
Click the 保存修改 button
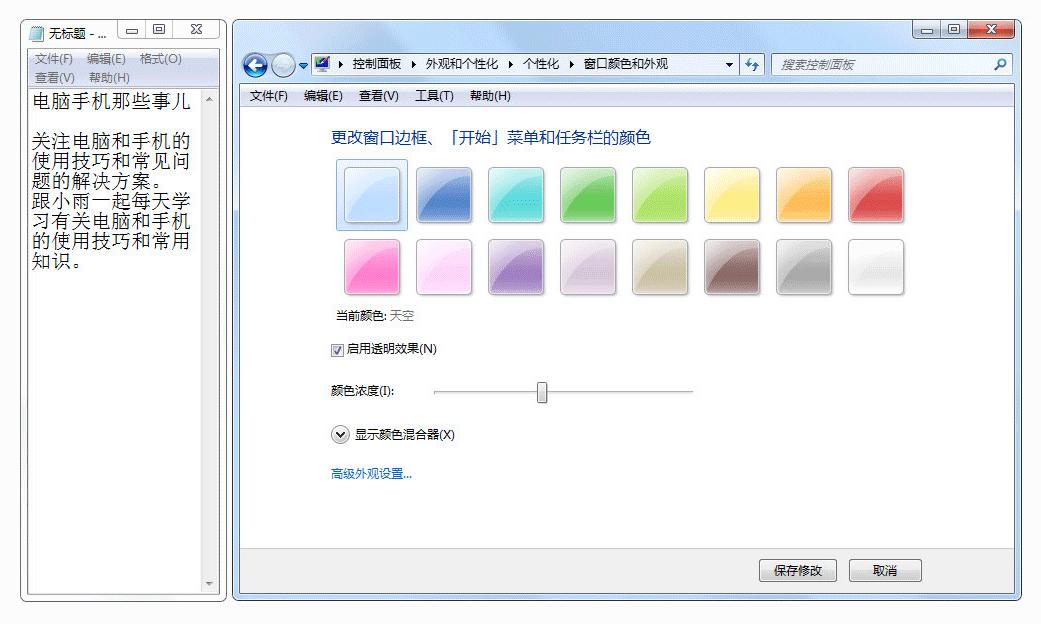(x=796, y=570)
